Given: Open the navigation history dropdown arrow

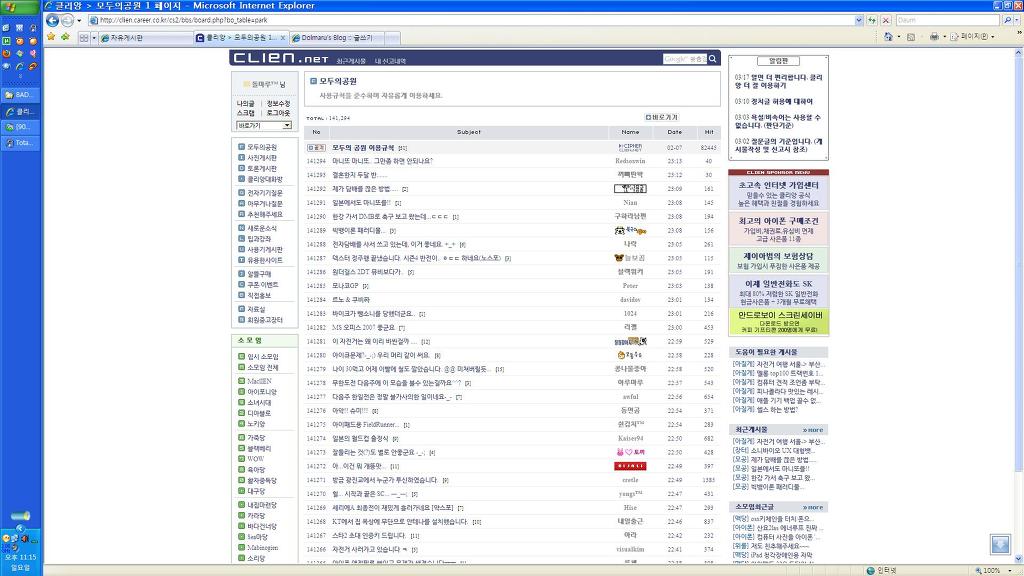Looking at the screenshot, I should (x=80, y=20).
